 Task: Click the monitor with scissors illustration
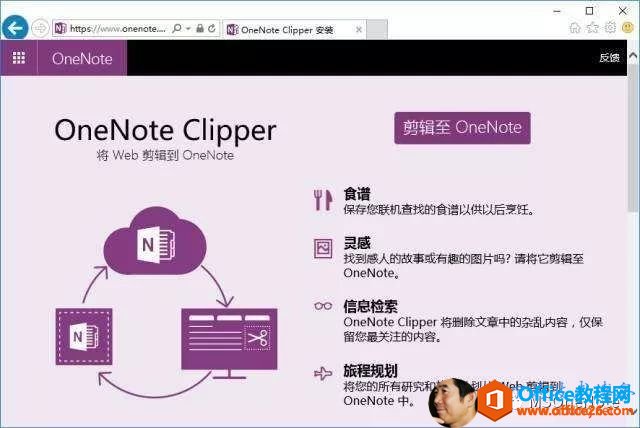(229, 344)
